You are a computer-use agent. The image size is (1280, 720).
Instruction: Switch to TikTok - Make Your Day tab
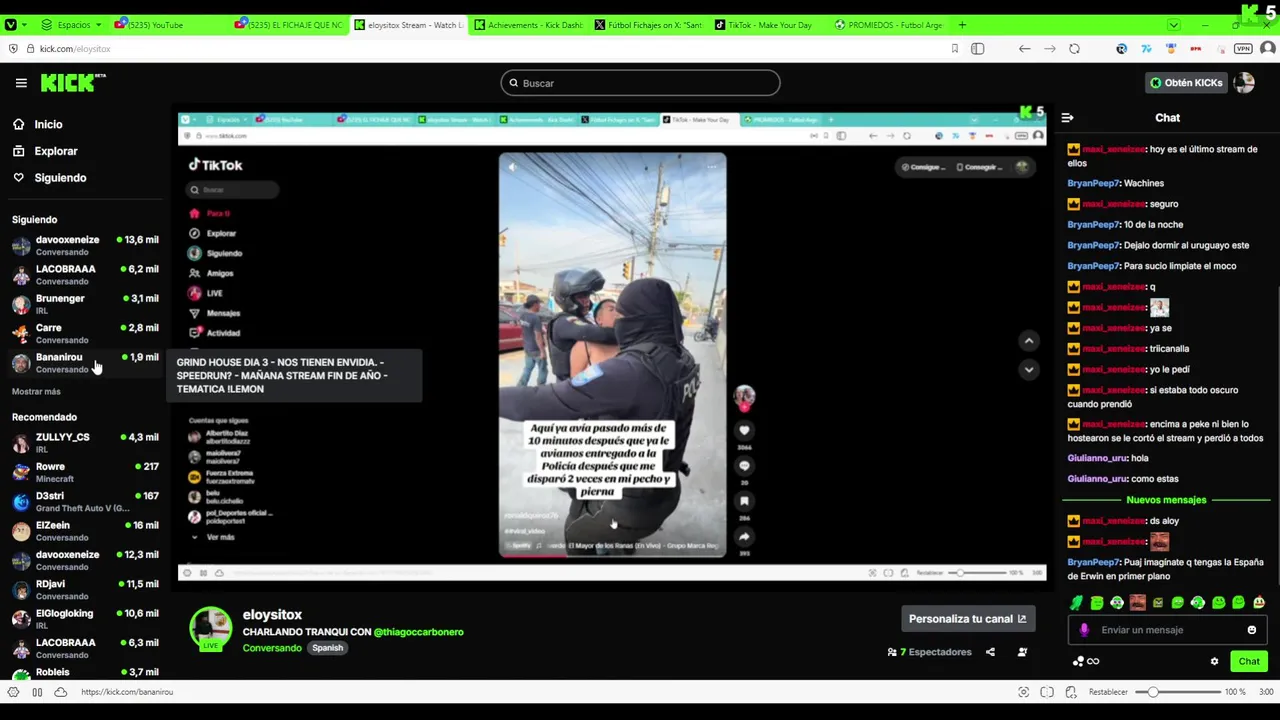tap(768, 24)
